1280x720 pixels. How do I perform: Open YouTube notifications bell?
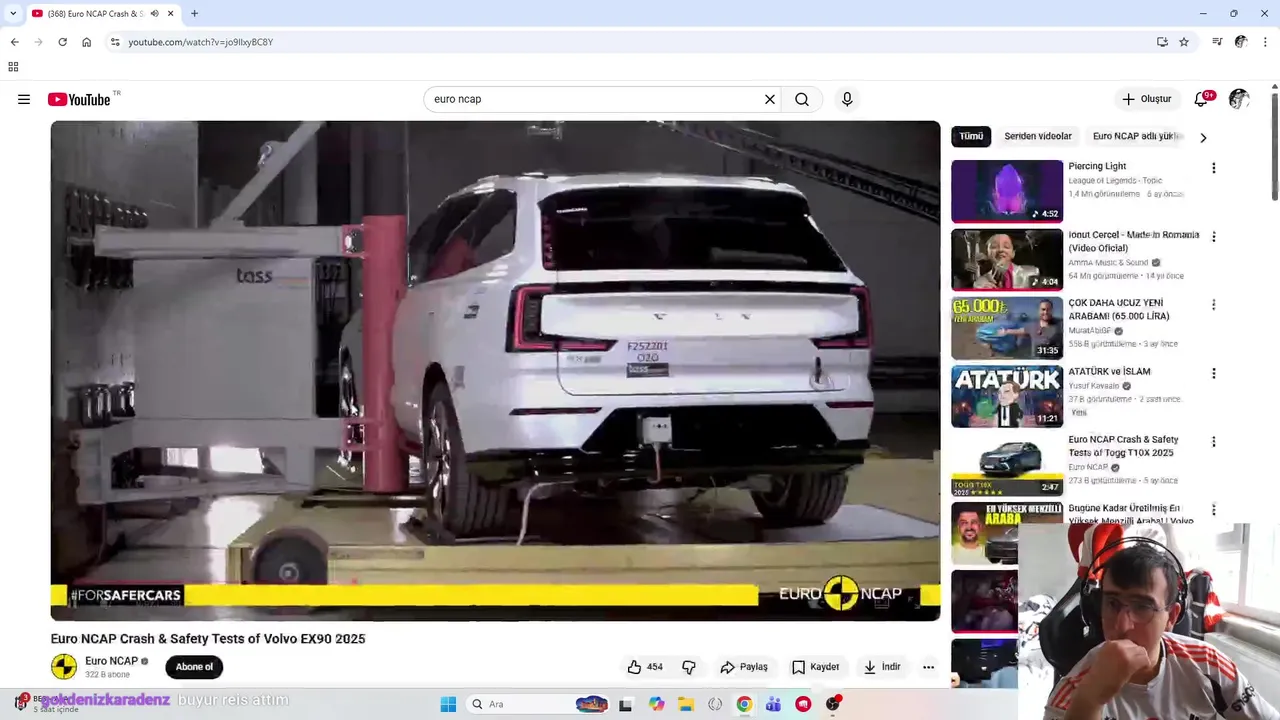[1202, 99]
